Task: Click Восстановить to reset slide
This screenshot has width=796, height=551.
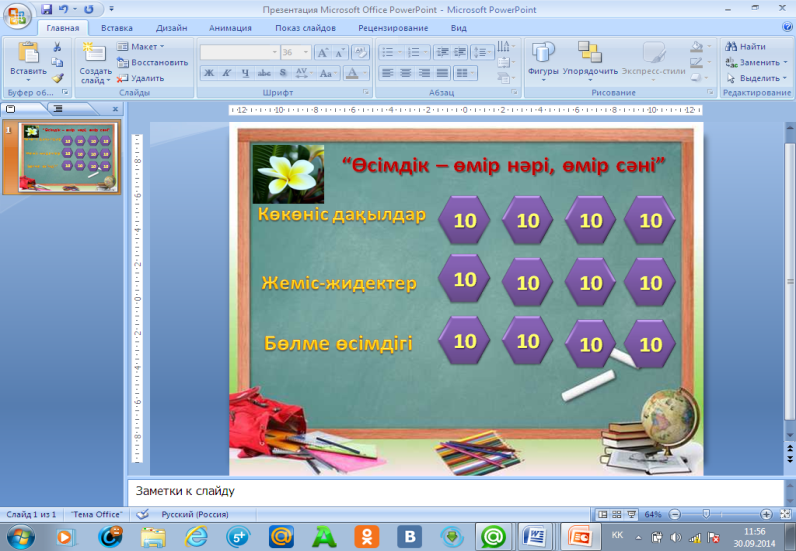Action: click(x=153, y=62)
